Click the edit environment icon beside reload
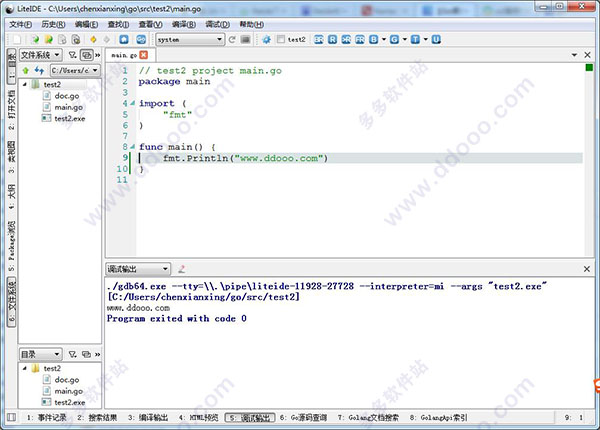 (246, 39)
